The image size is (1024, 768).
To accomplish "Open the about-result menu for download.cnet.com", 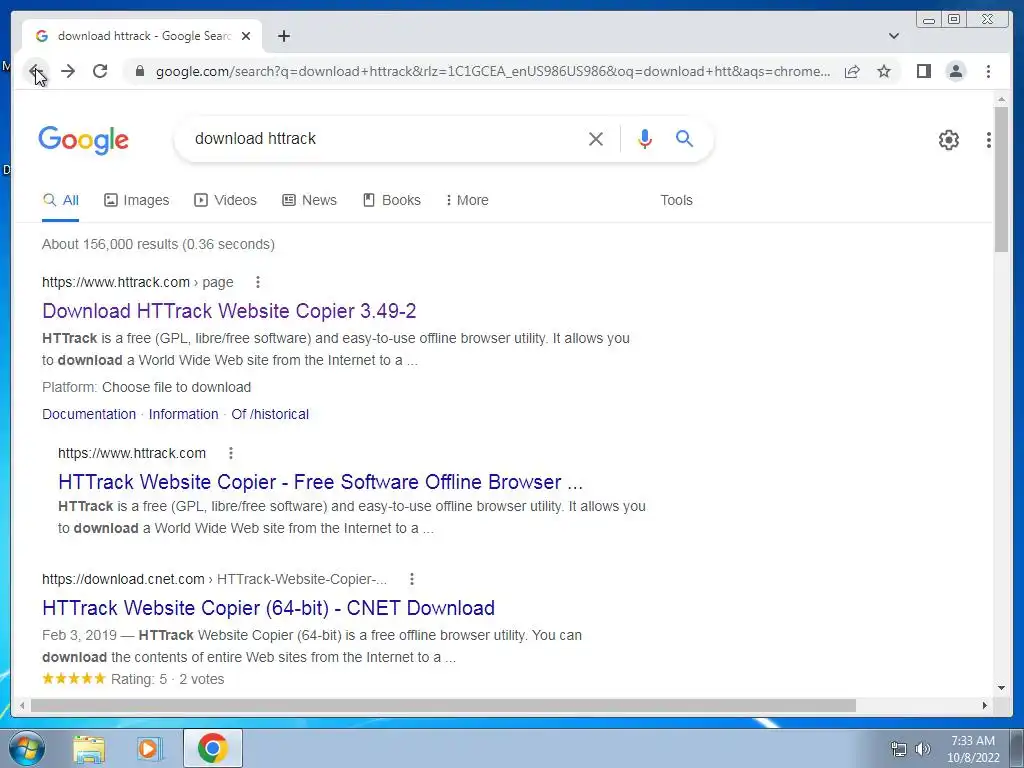I will (411, 579).
